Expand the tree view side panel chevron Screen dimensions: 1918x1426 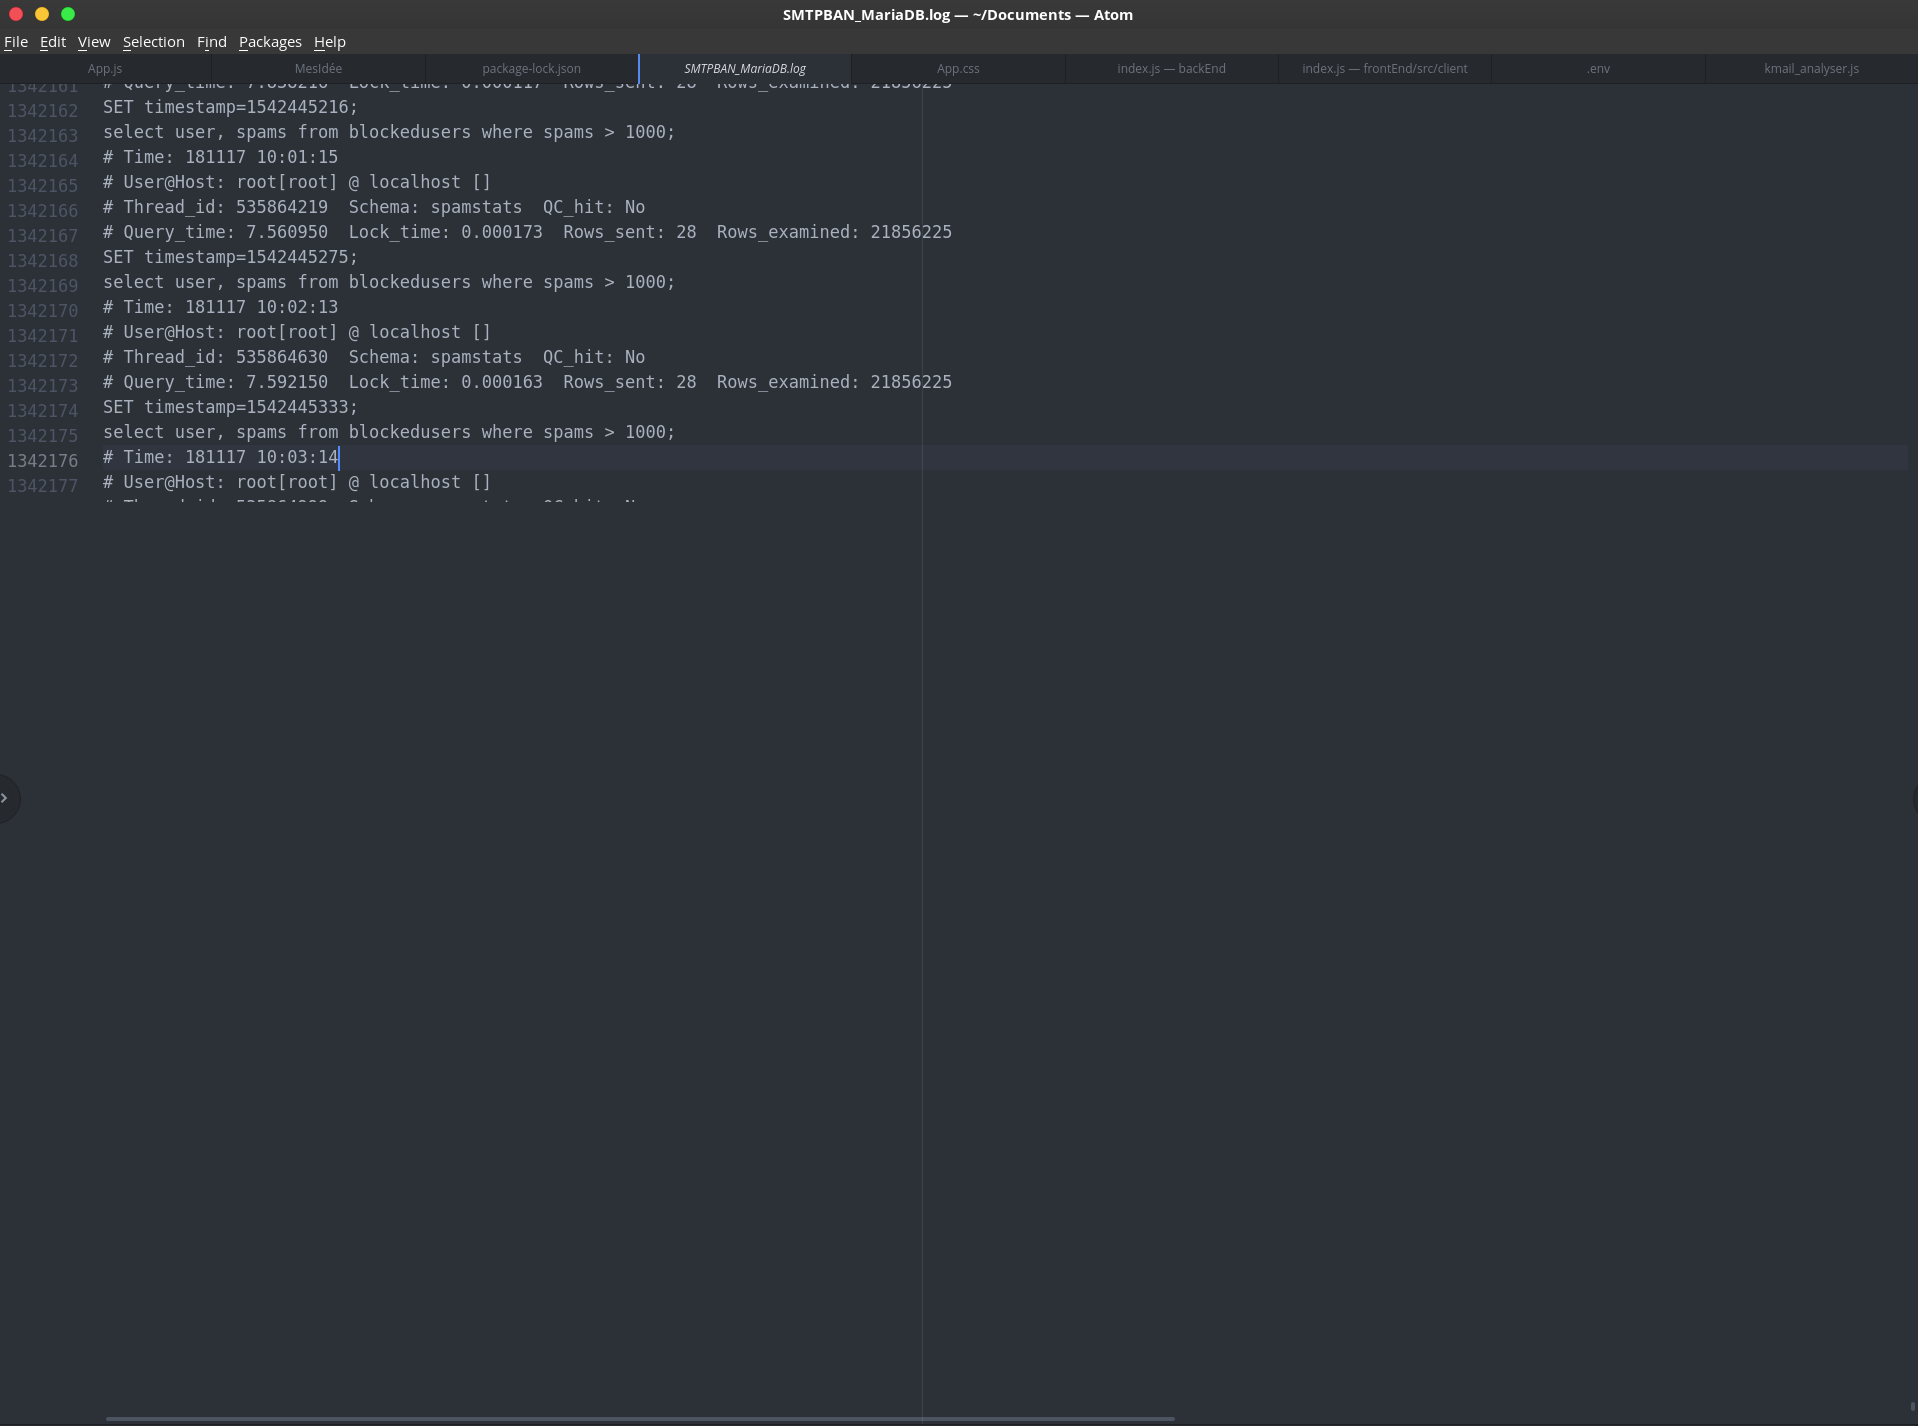(8, 797)
